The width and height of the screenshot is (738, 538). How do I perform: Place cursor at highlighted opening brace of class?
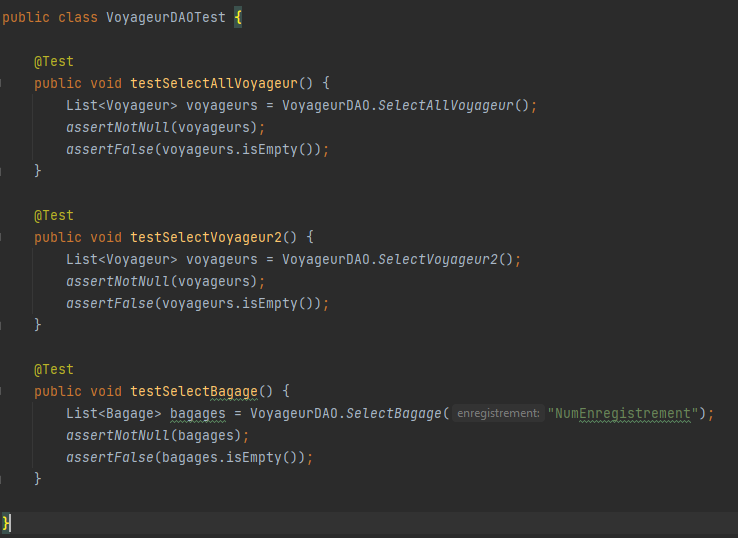[238, 18]
